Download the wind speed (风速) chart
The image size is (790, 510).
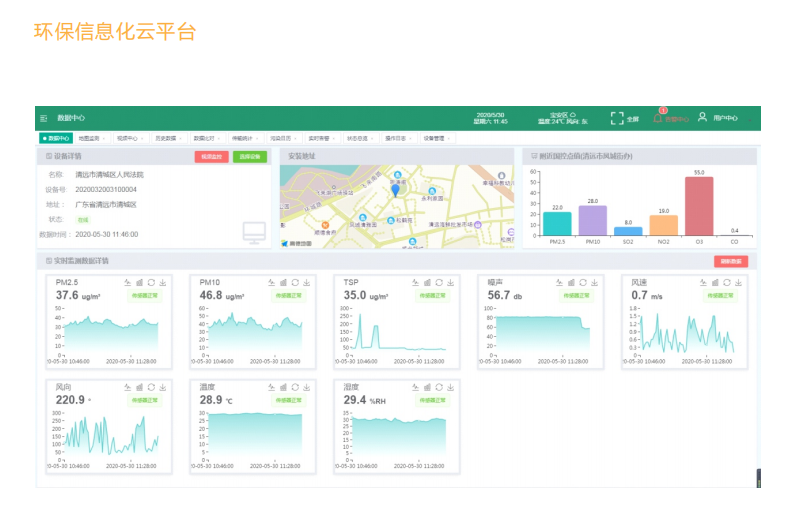pos(737,283)
